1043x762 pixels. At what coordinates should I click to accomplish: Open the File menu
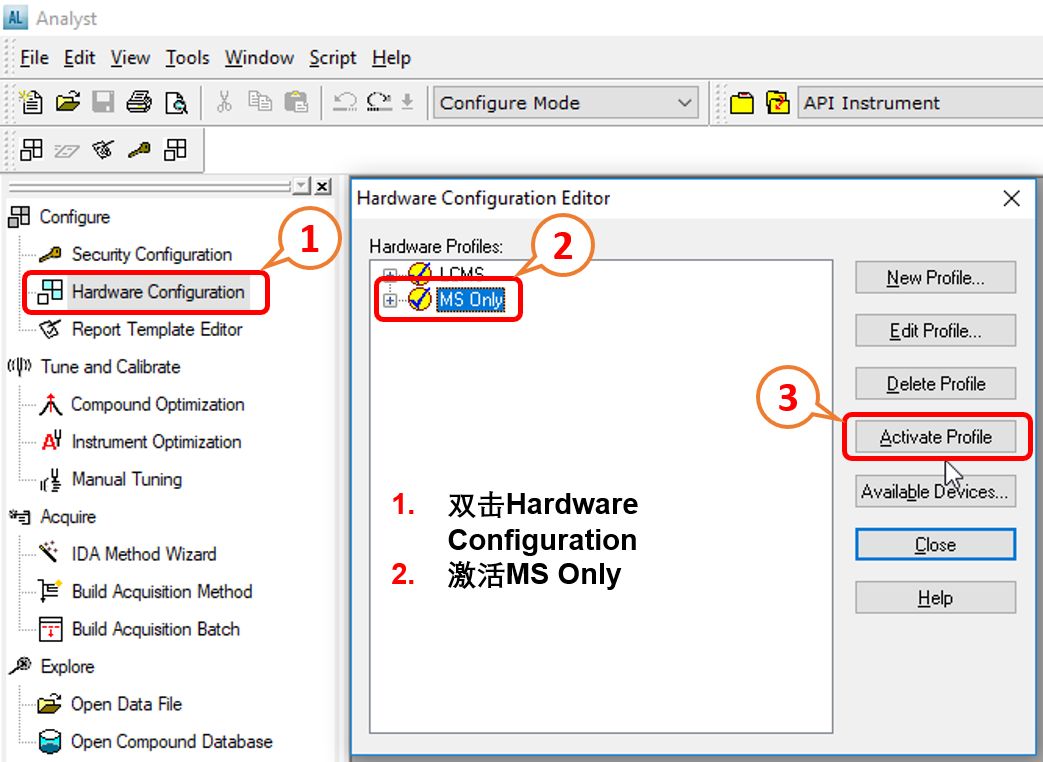pyautogui.click(x=34, y=58)
